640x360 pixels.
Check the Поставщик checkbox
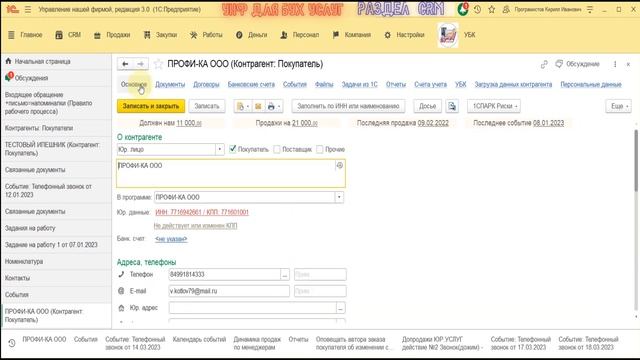pos(277,149)
